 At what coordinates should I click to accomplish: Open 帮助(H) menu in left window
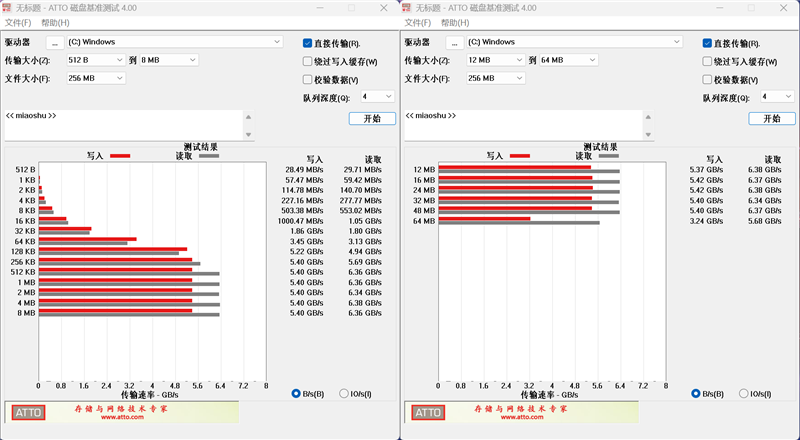coord(55,23)
